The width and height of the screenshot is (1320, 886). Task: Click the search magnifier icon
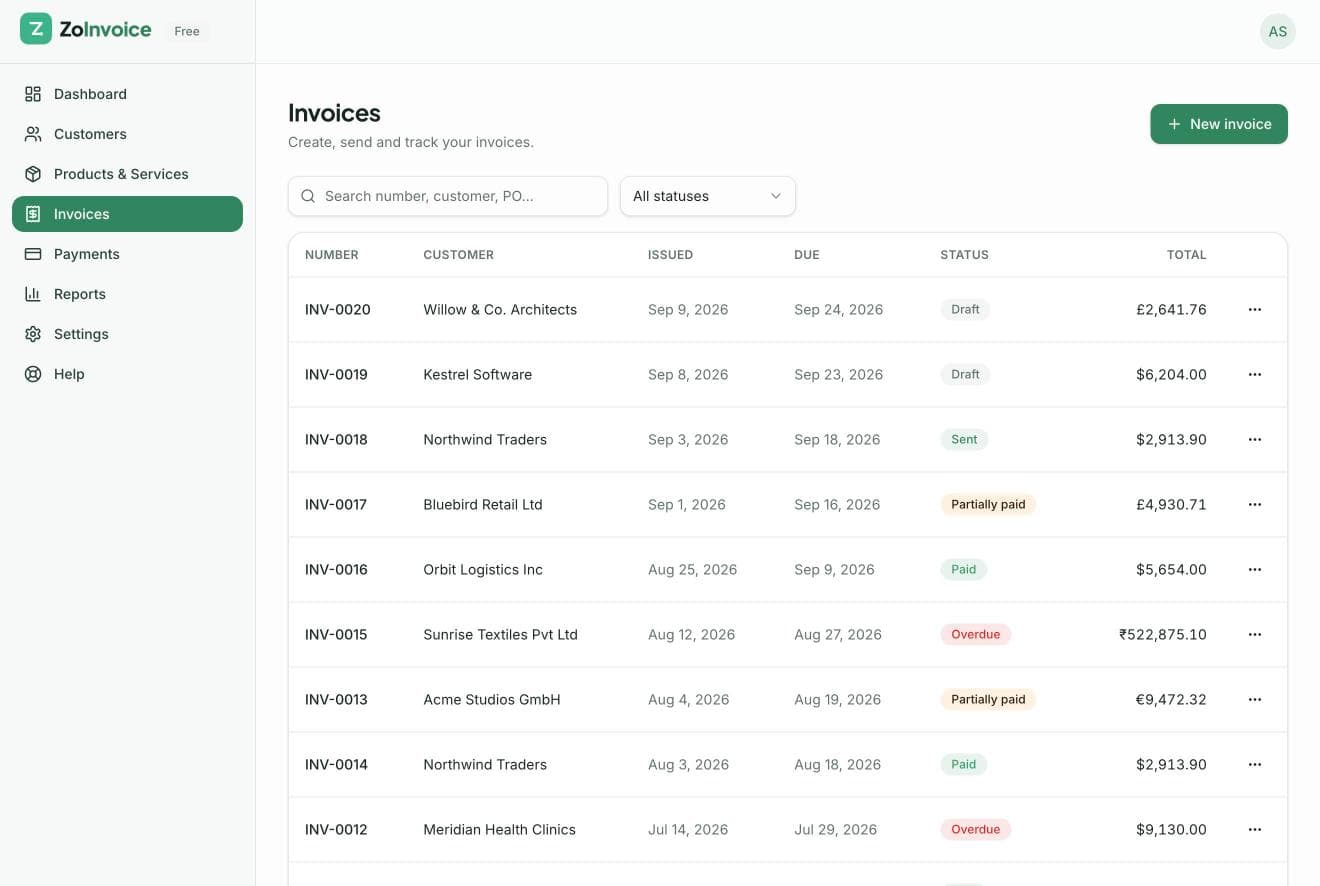coord(308,196)
